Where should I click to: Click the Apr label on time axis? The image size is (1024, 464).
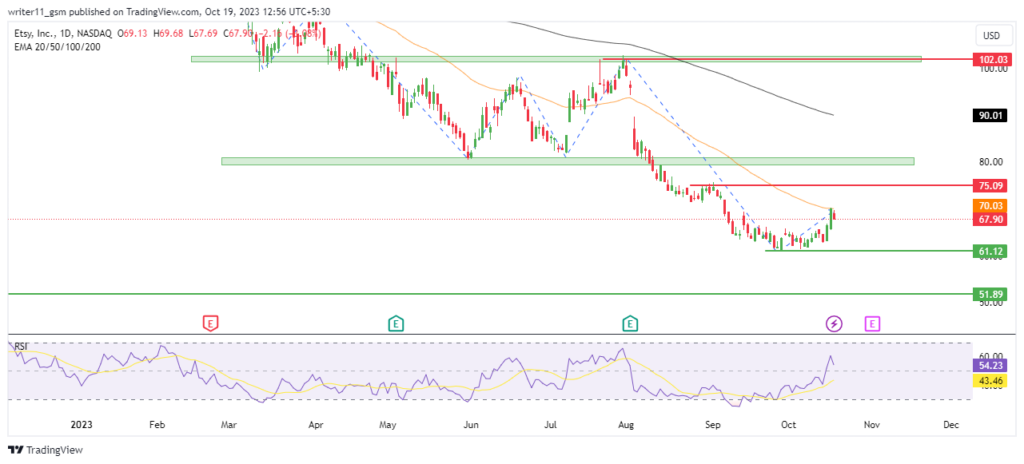click(315, 425)
